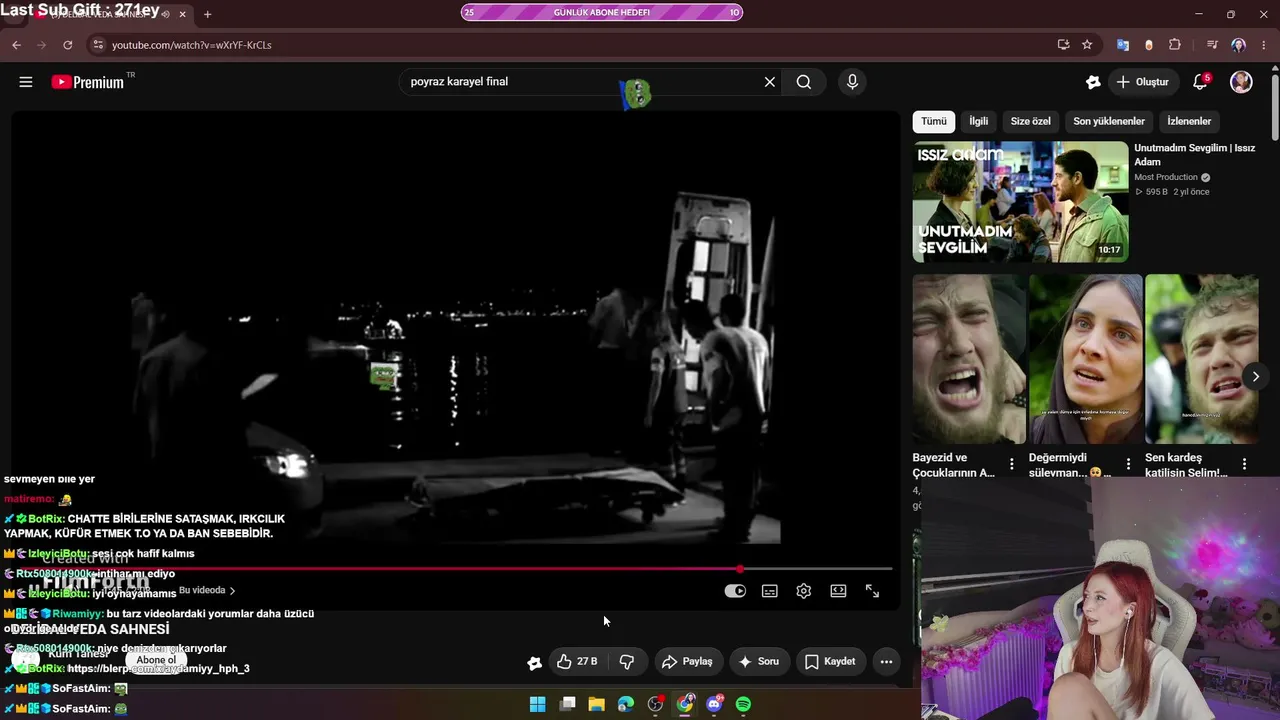The width and height of the screenshot is (1280, 720).
Task: Open Discord from the taskbar
Action: (714, 704)
